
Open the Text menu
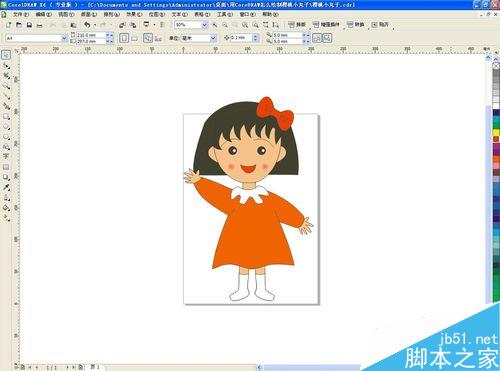[180, 14]
